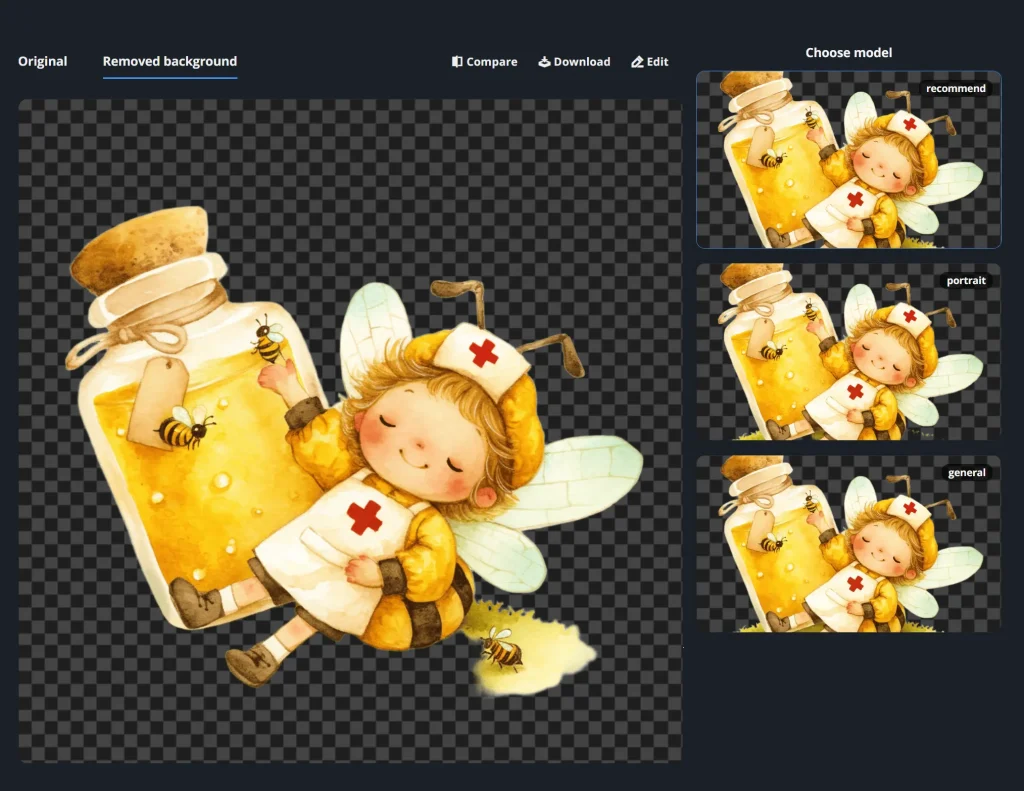Screen dimensions: 1024x791
Task: Open the editor via Edit text
Action: coord(657,62)
